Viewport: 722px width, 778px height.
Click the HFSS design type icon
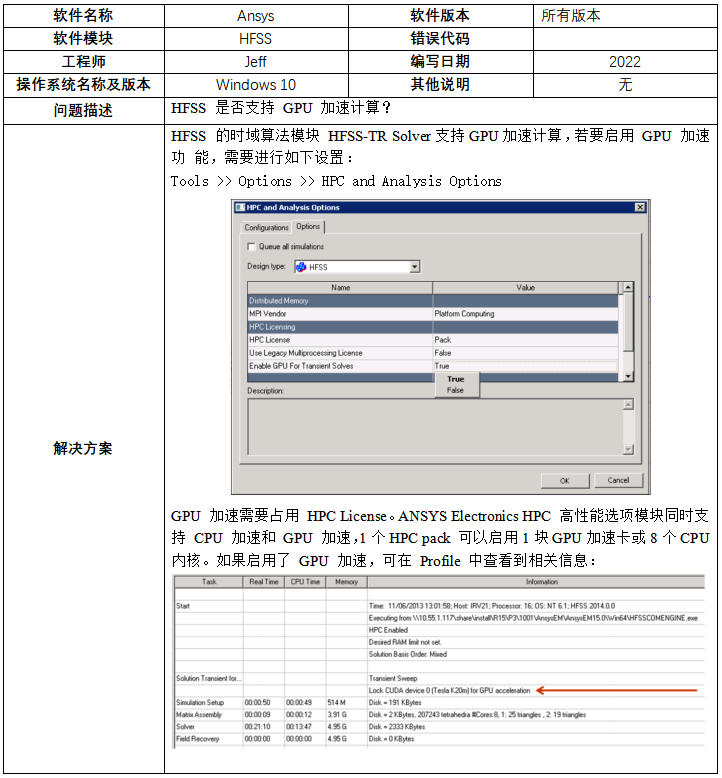(301, 267)
